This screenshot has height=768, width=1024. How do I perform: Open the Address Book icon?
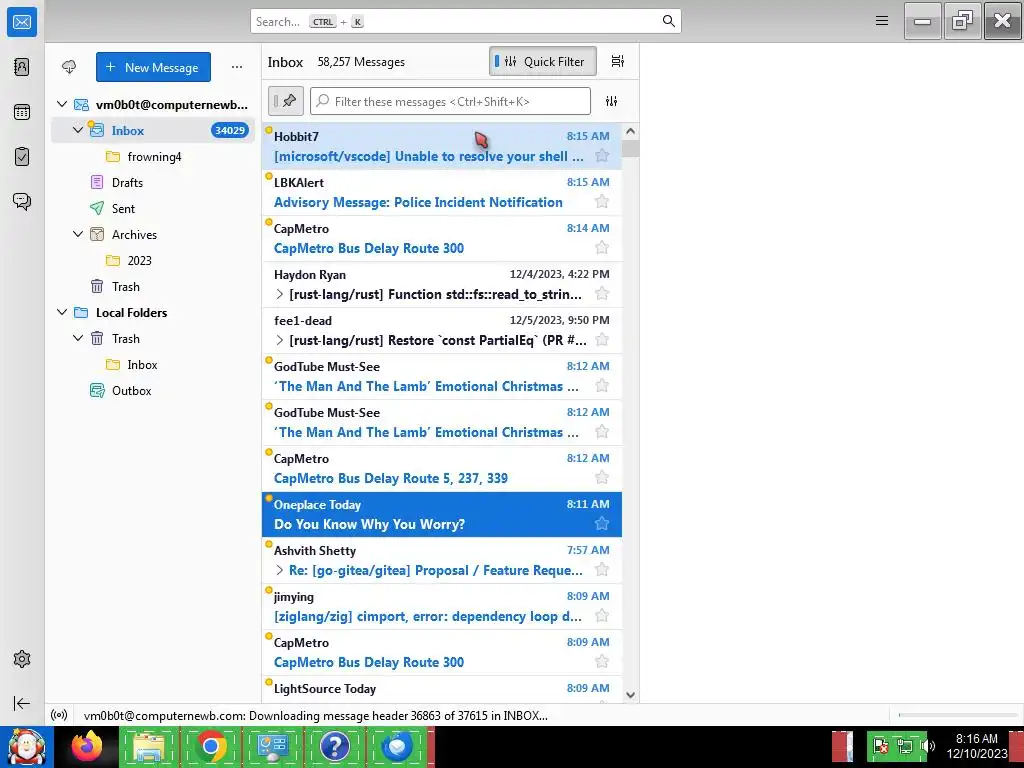[x=22, y=67]
